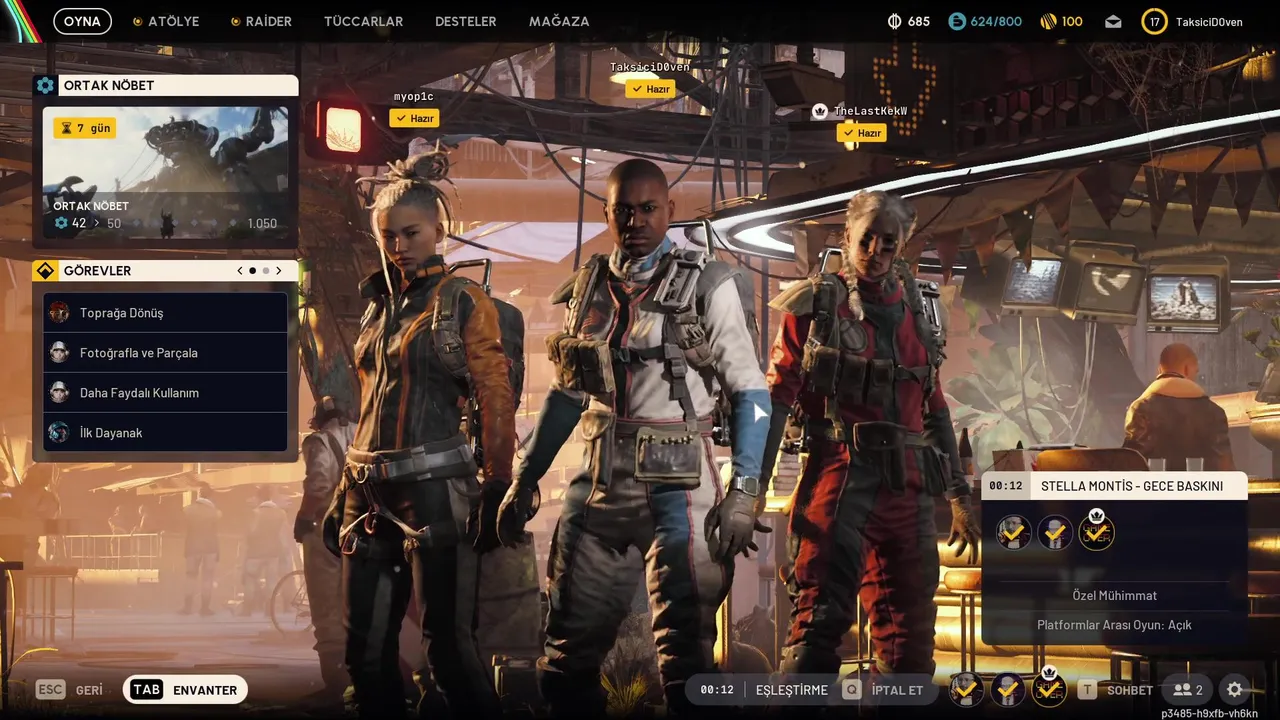
Task: Click the Toprağa Dönüş quest giver portrait
Action: [x=59, y=313]
